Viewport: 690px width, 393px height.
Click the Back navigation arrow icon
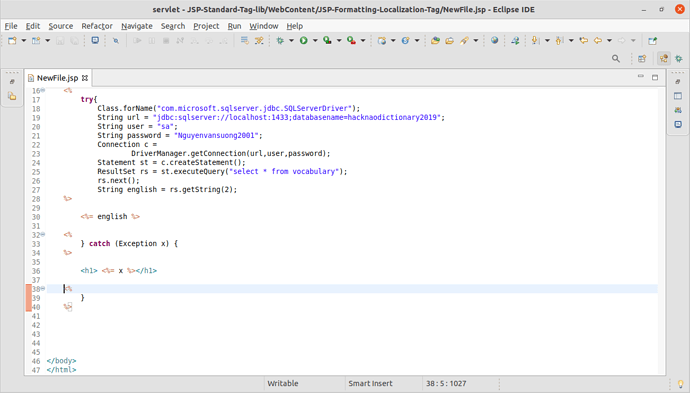click(x=598, y=40)
